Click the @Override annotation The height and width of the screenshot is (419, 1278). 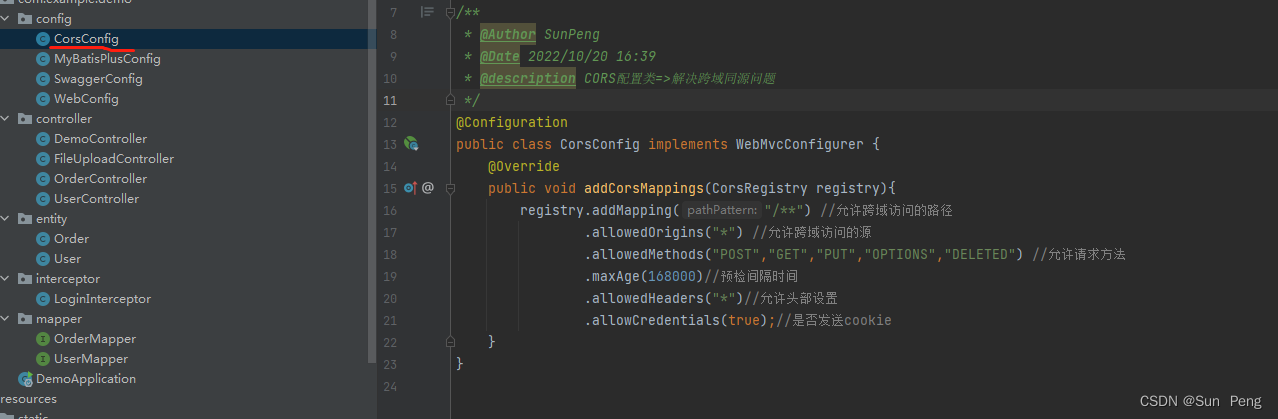tap(524, 166)
